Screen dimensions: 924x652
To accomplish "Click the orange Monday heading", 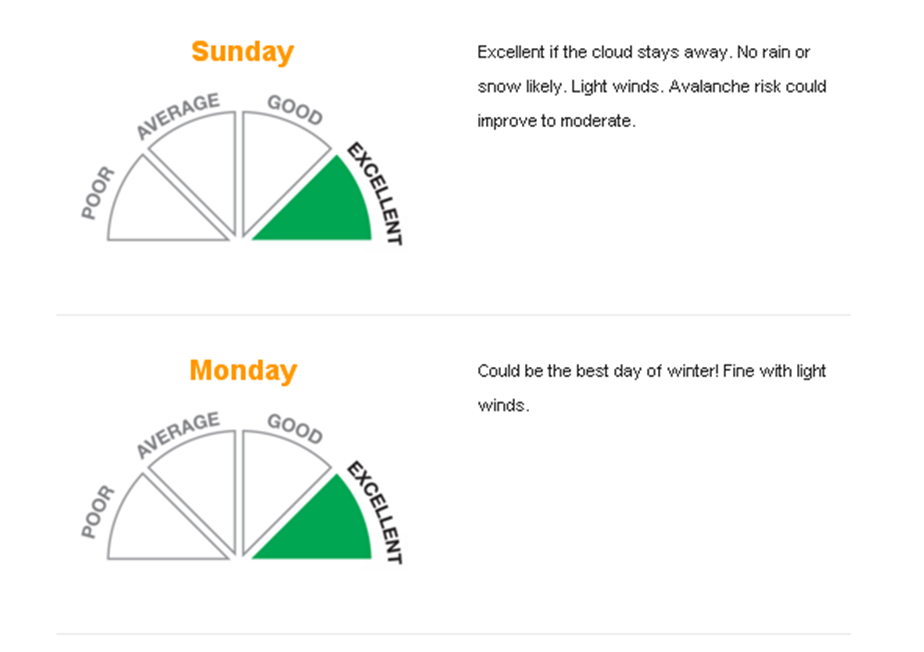I will (243, 371).
